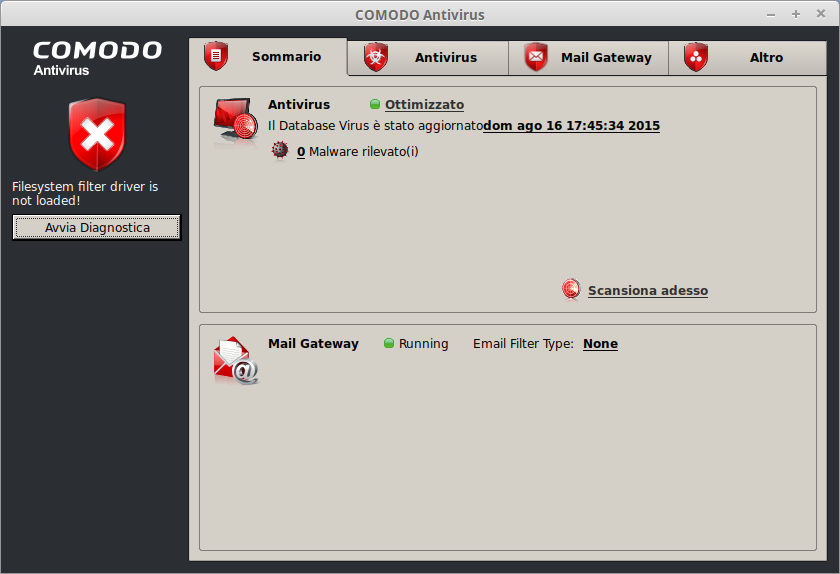Click the red X warning shield

(97, 135)
